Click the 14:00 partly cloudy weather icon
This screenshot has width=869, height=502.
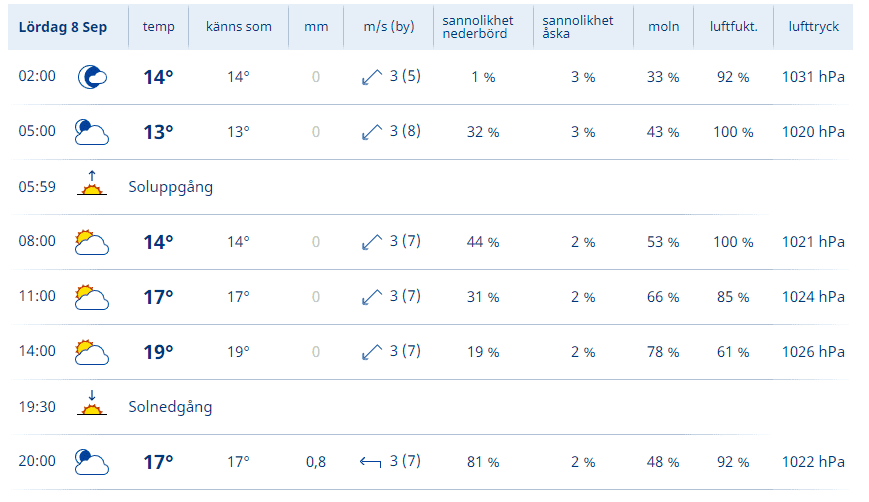[x=92, y=352]
